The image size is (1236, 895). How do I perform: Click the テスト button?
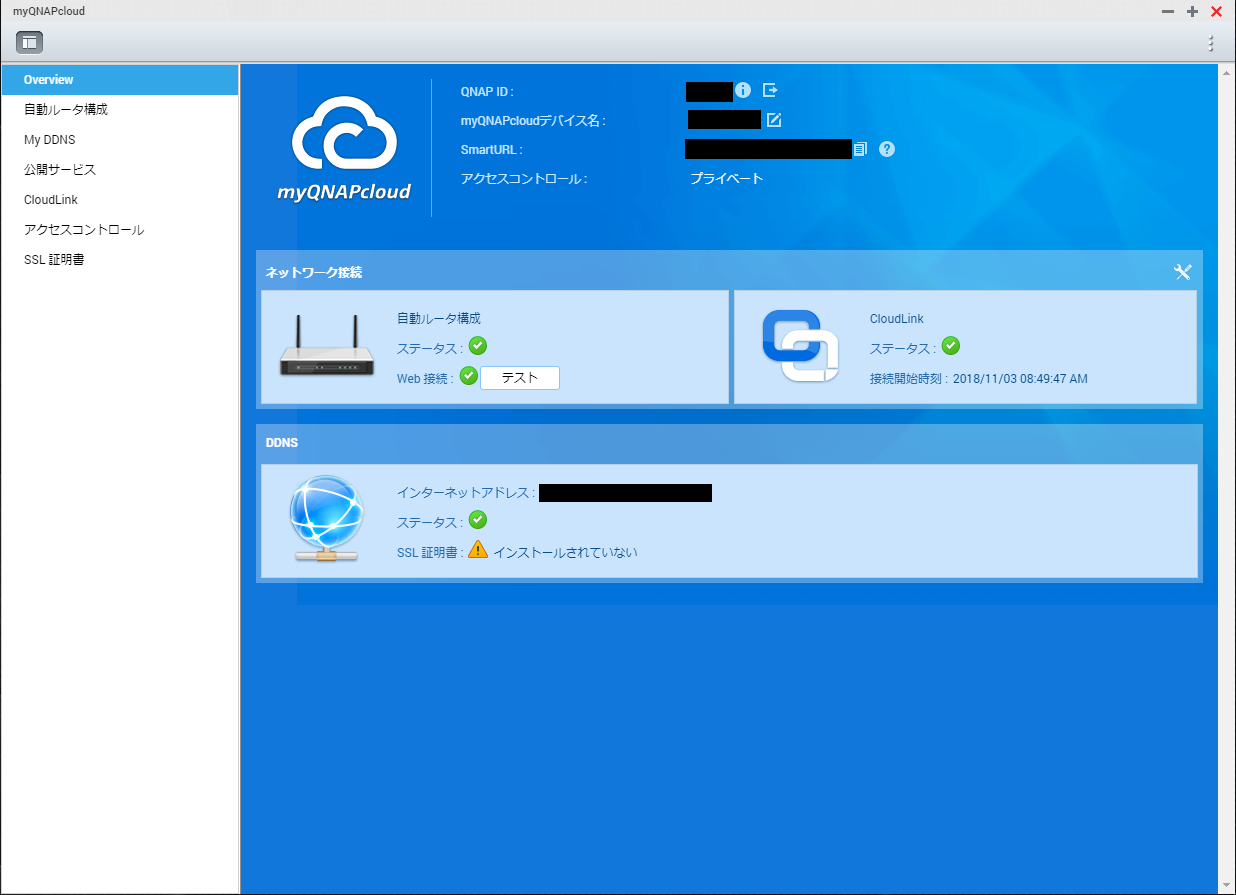520,378
